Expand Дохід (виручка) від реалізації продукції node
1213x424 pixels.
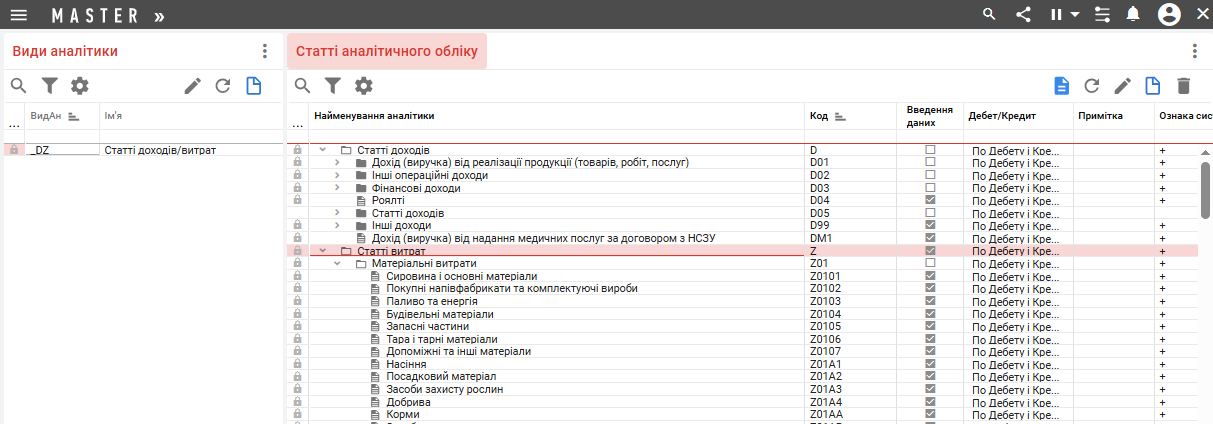pyautogui.click(x=338, y=162)
